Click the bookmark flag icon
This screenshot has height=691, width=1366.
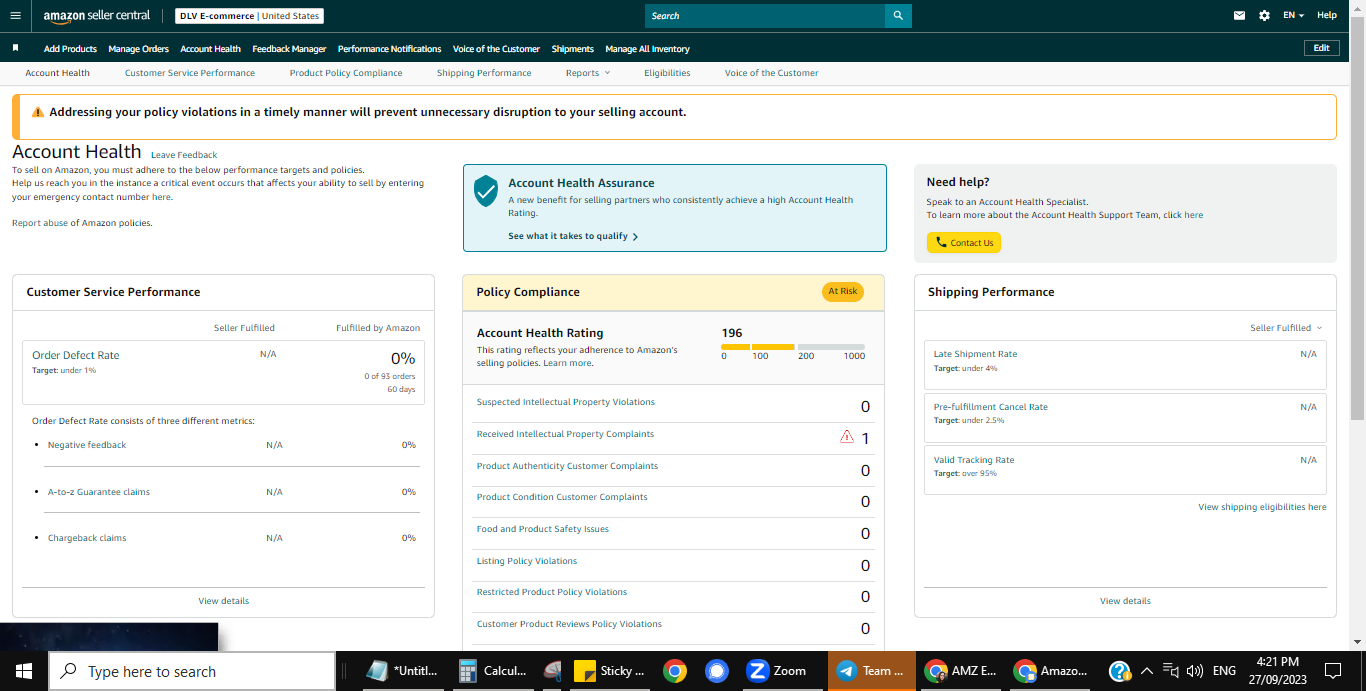coord(15,48)
